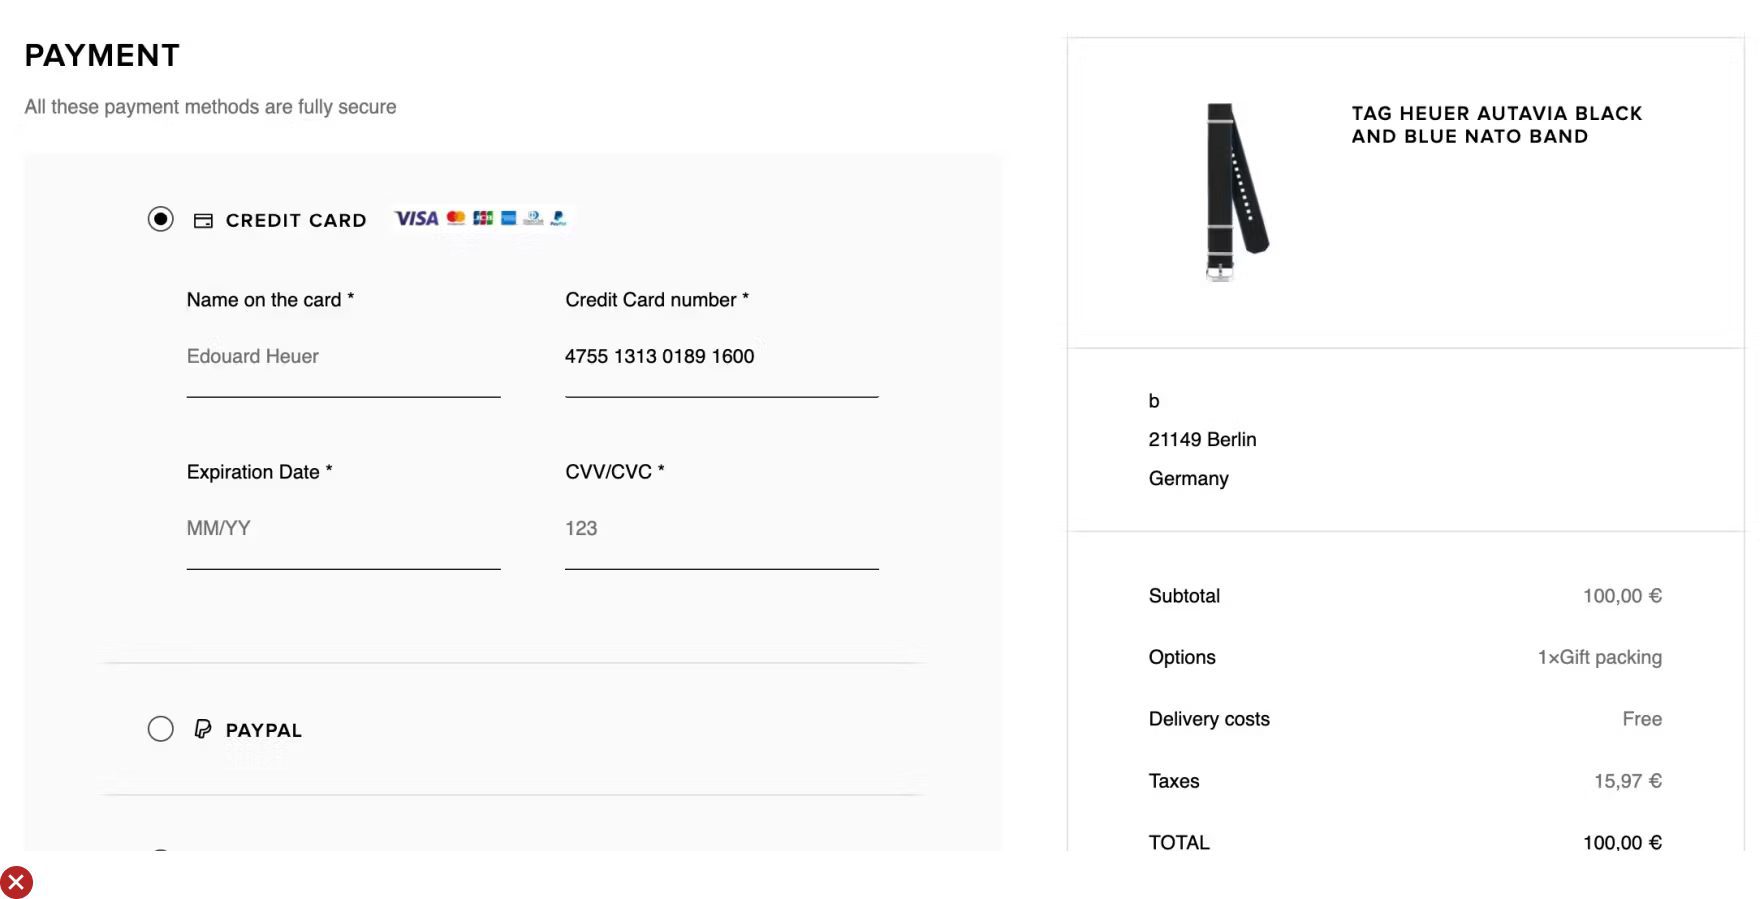Click the CVV/CVC input field

point(721,529)
